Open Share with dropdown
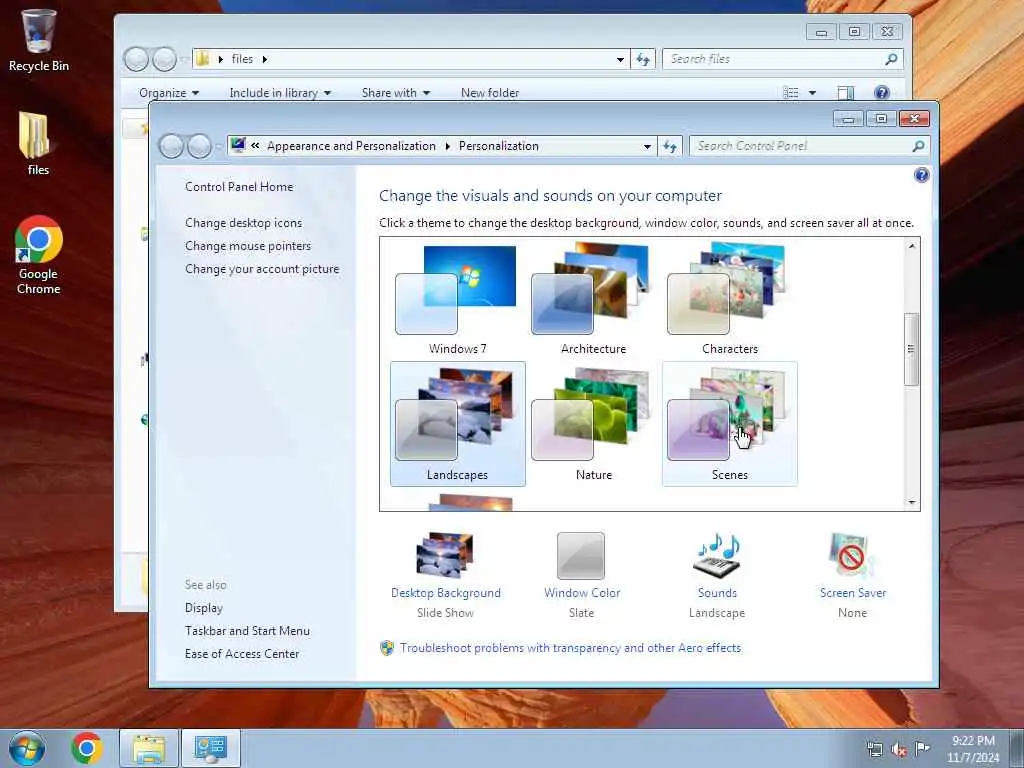Image resolution: width=1024 pixels, height=768 pixels. pyautogui.click(x=396, y=93)
